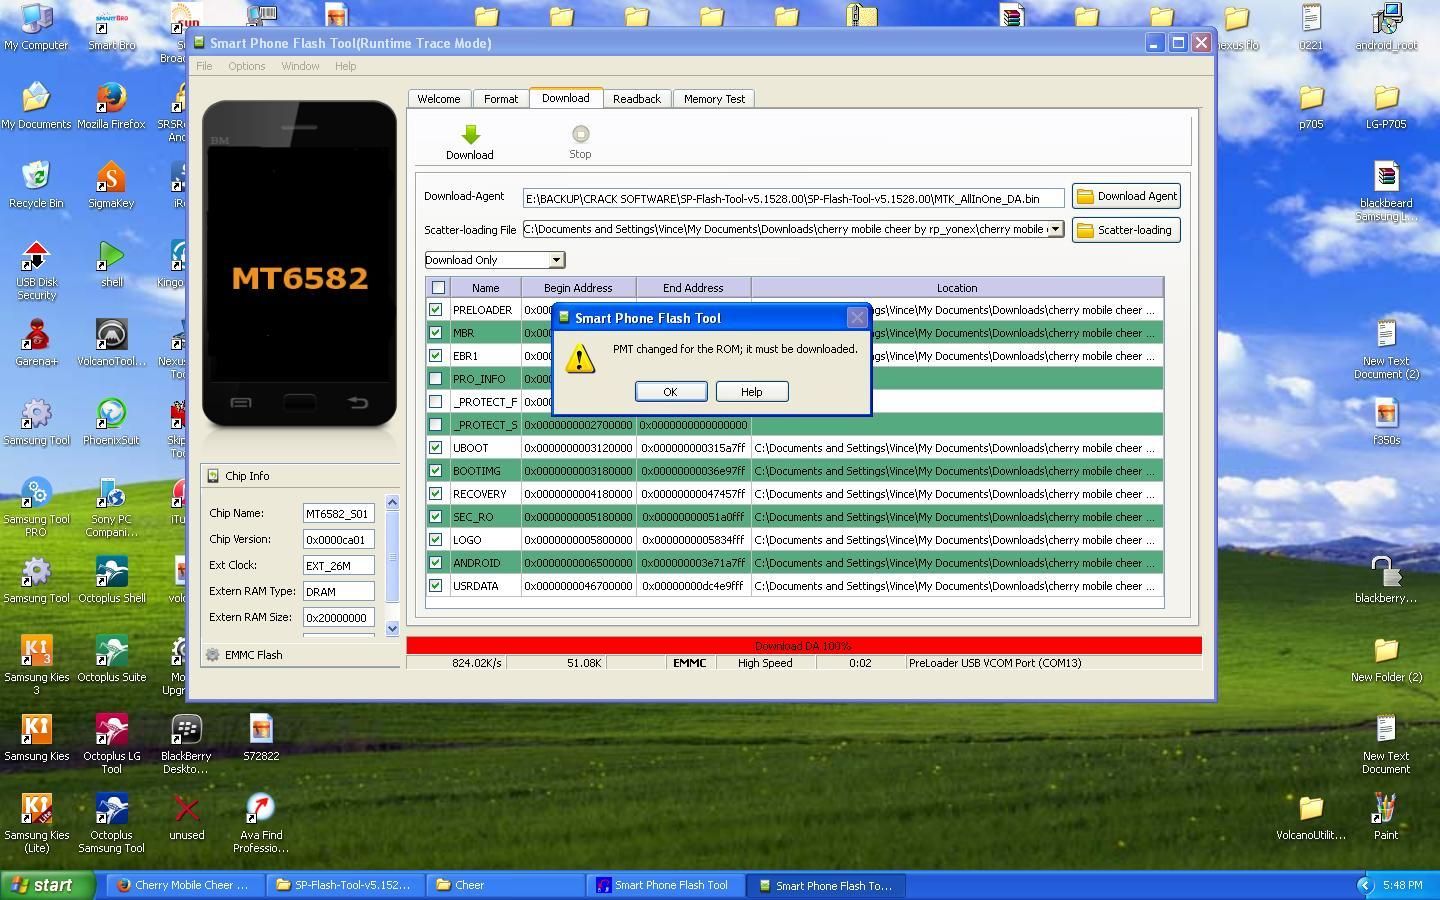This screenshot has height=900, width=1440.
Task: Open the Paint desktop shortcut
Action: [x=1386, y=809]
